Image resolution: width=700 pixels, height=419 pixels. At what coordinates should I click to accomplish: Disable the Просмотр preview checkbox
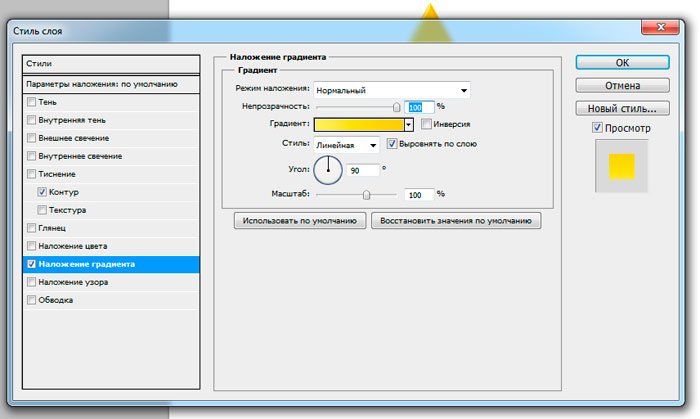598,128
